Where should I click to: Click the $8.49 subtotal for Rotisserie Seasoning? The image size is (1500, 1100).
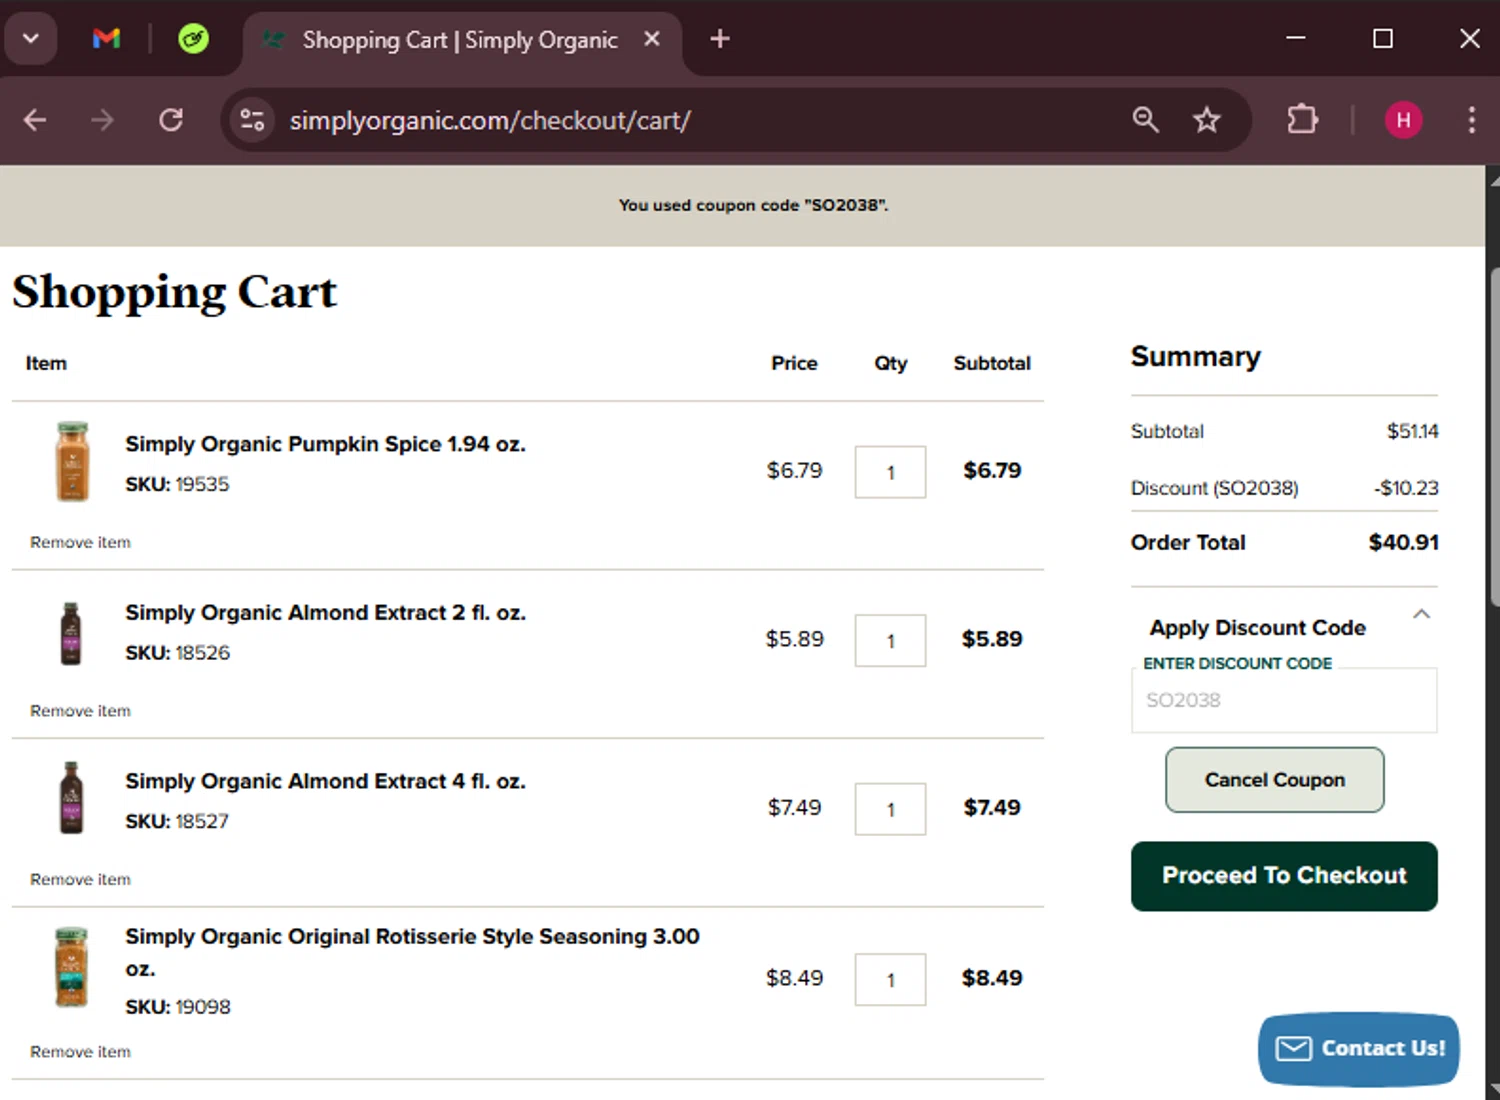pos(992,978)
